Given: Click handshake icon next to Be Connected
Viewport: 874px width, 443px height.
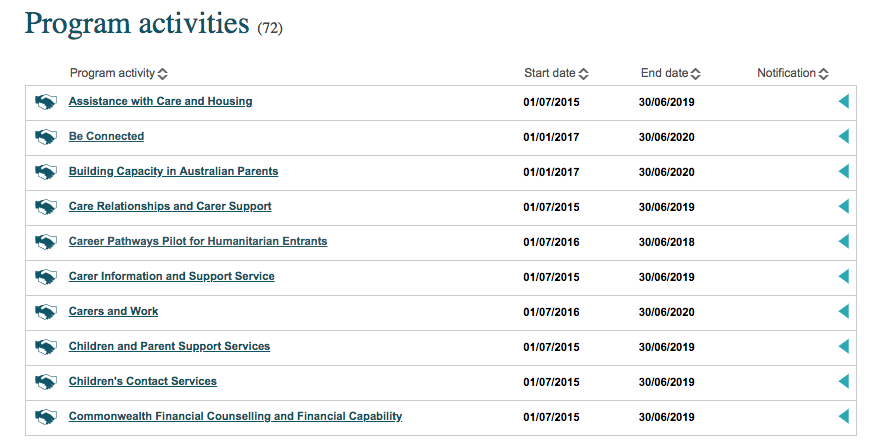Looking at the screenshot, I should [46, 137].
